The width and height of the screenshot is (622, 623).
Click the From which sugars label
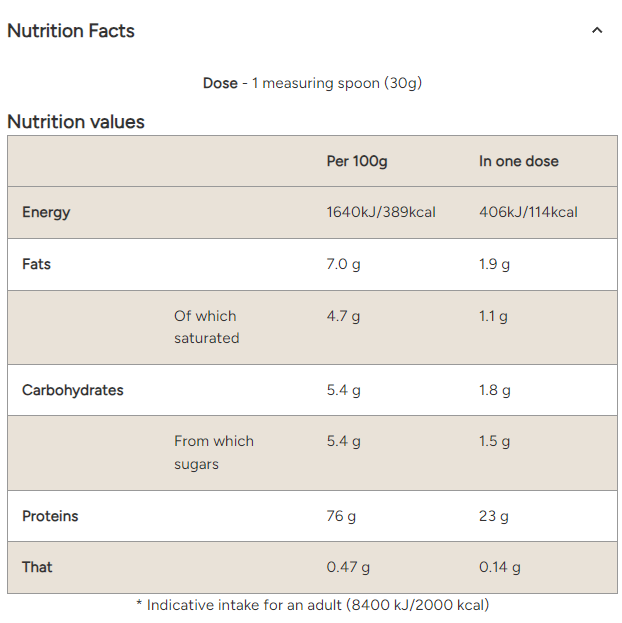tap(213, 452)
